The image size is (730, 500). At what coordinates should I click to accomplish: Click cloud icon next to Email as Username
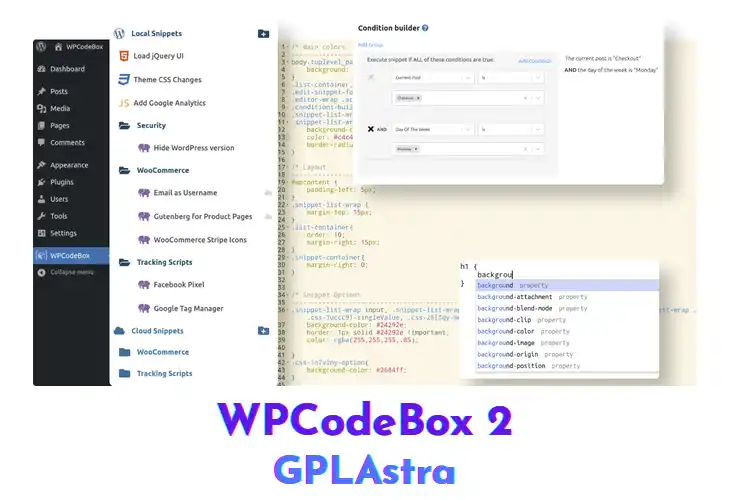pyautogui.click(x=268, y=193)
